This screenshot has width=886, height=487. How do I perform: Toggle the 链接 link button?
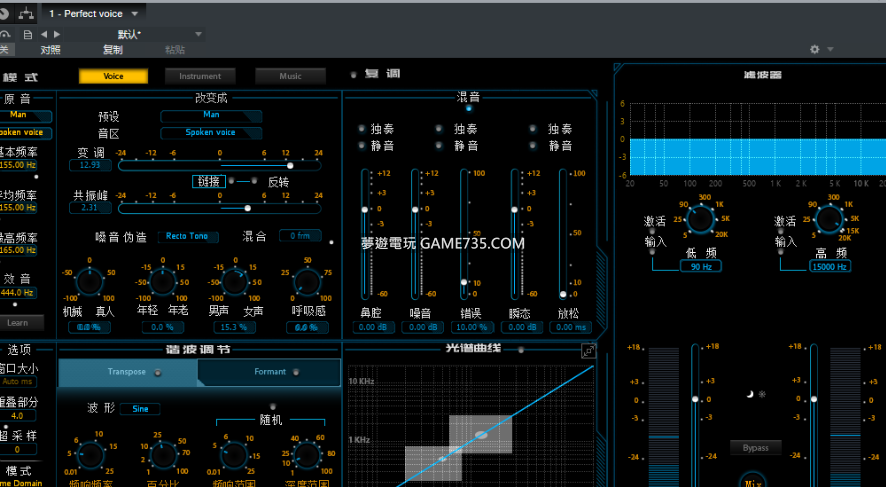pos(207,181)
